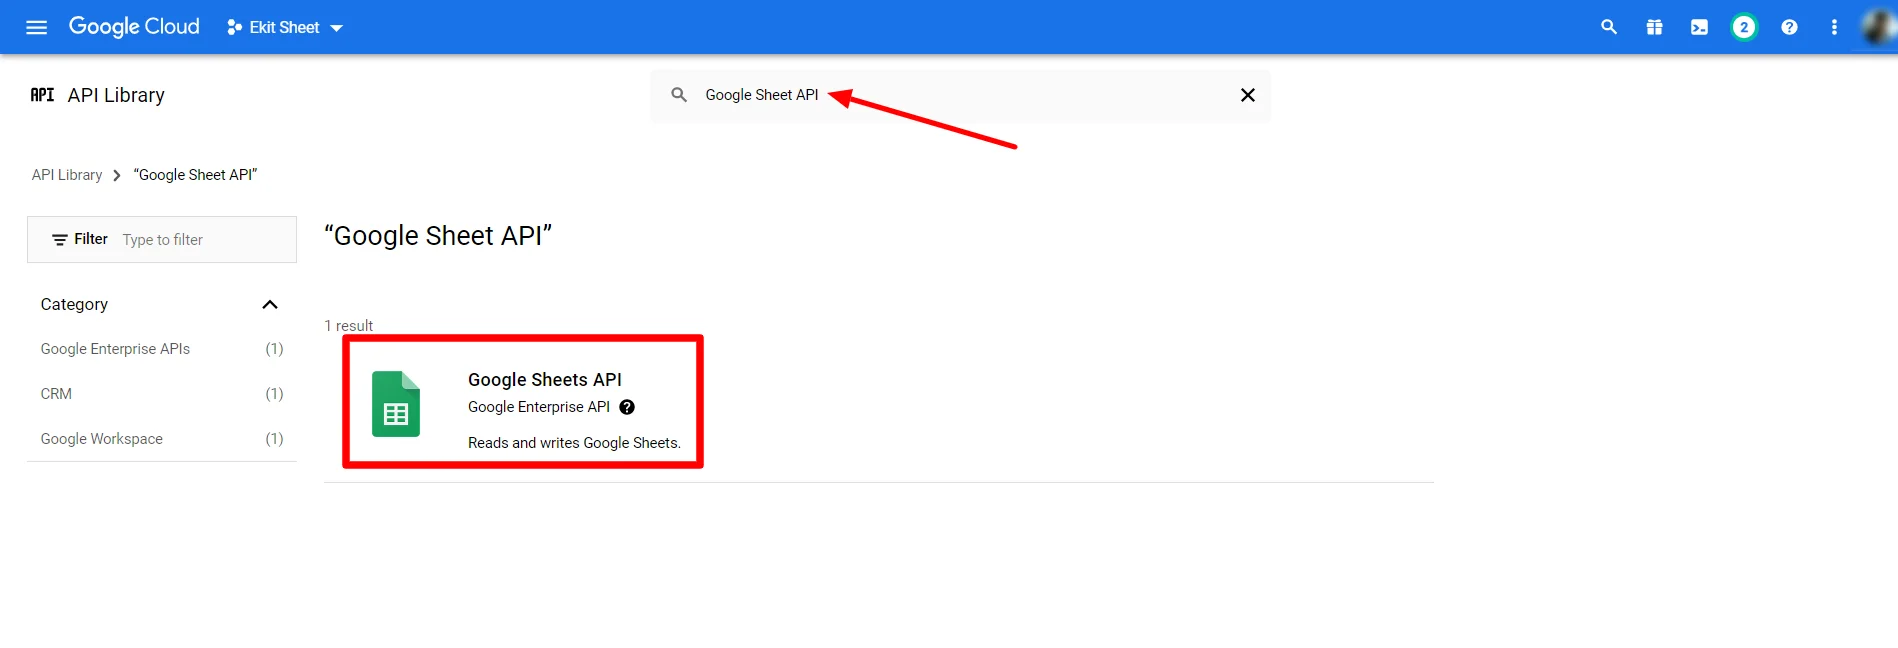The height and width of the screenshot is (648, 1898).
Task: Focus the Google Sheet API search field
Action: coord(960,95)
